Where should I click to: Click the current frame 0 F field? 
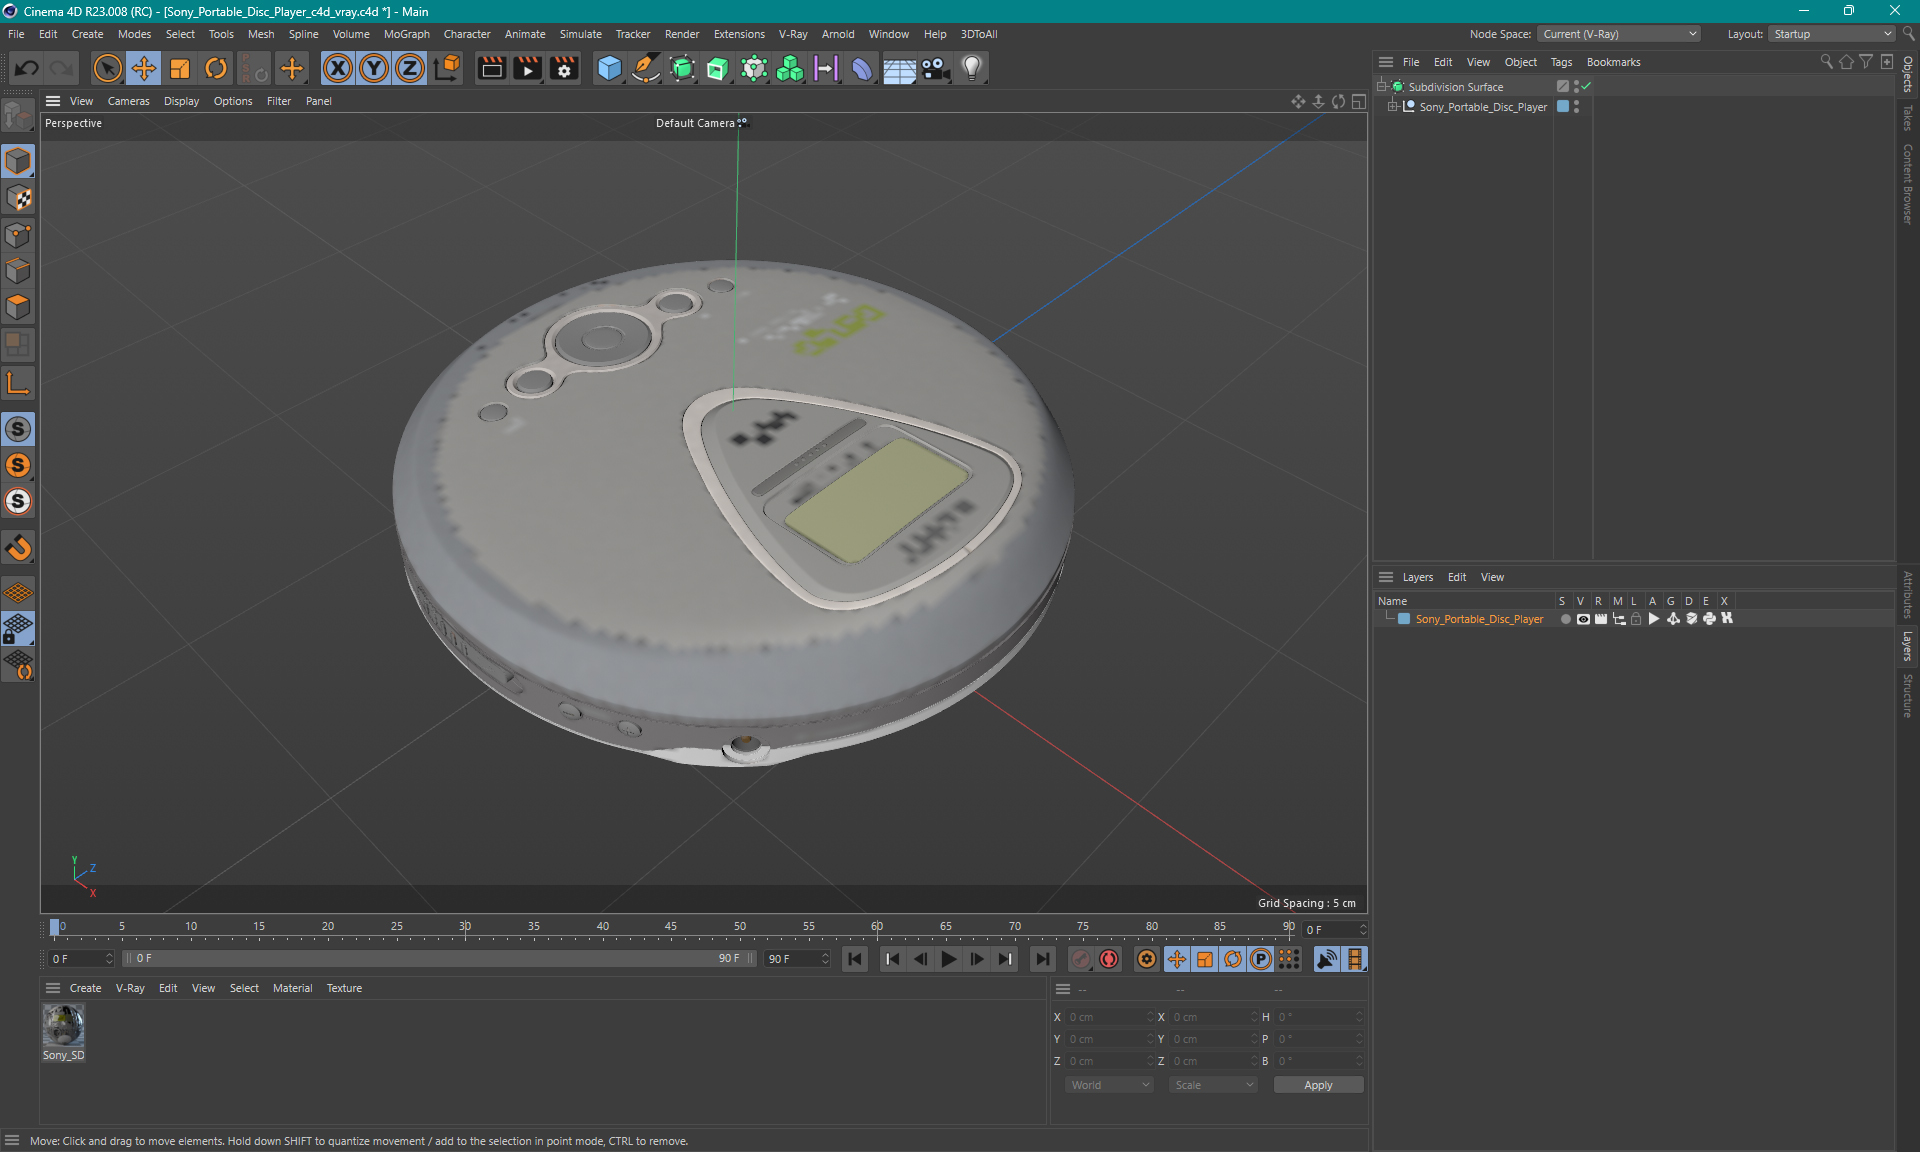[x=1336, y=930]
